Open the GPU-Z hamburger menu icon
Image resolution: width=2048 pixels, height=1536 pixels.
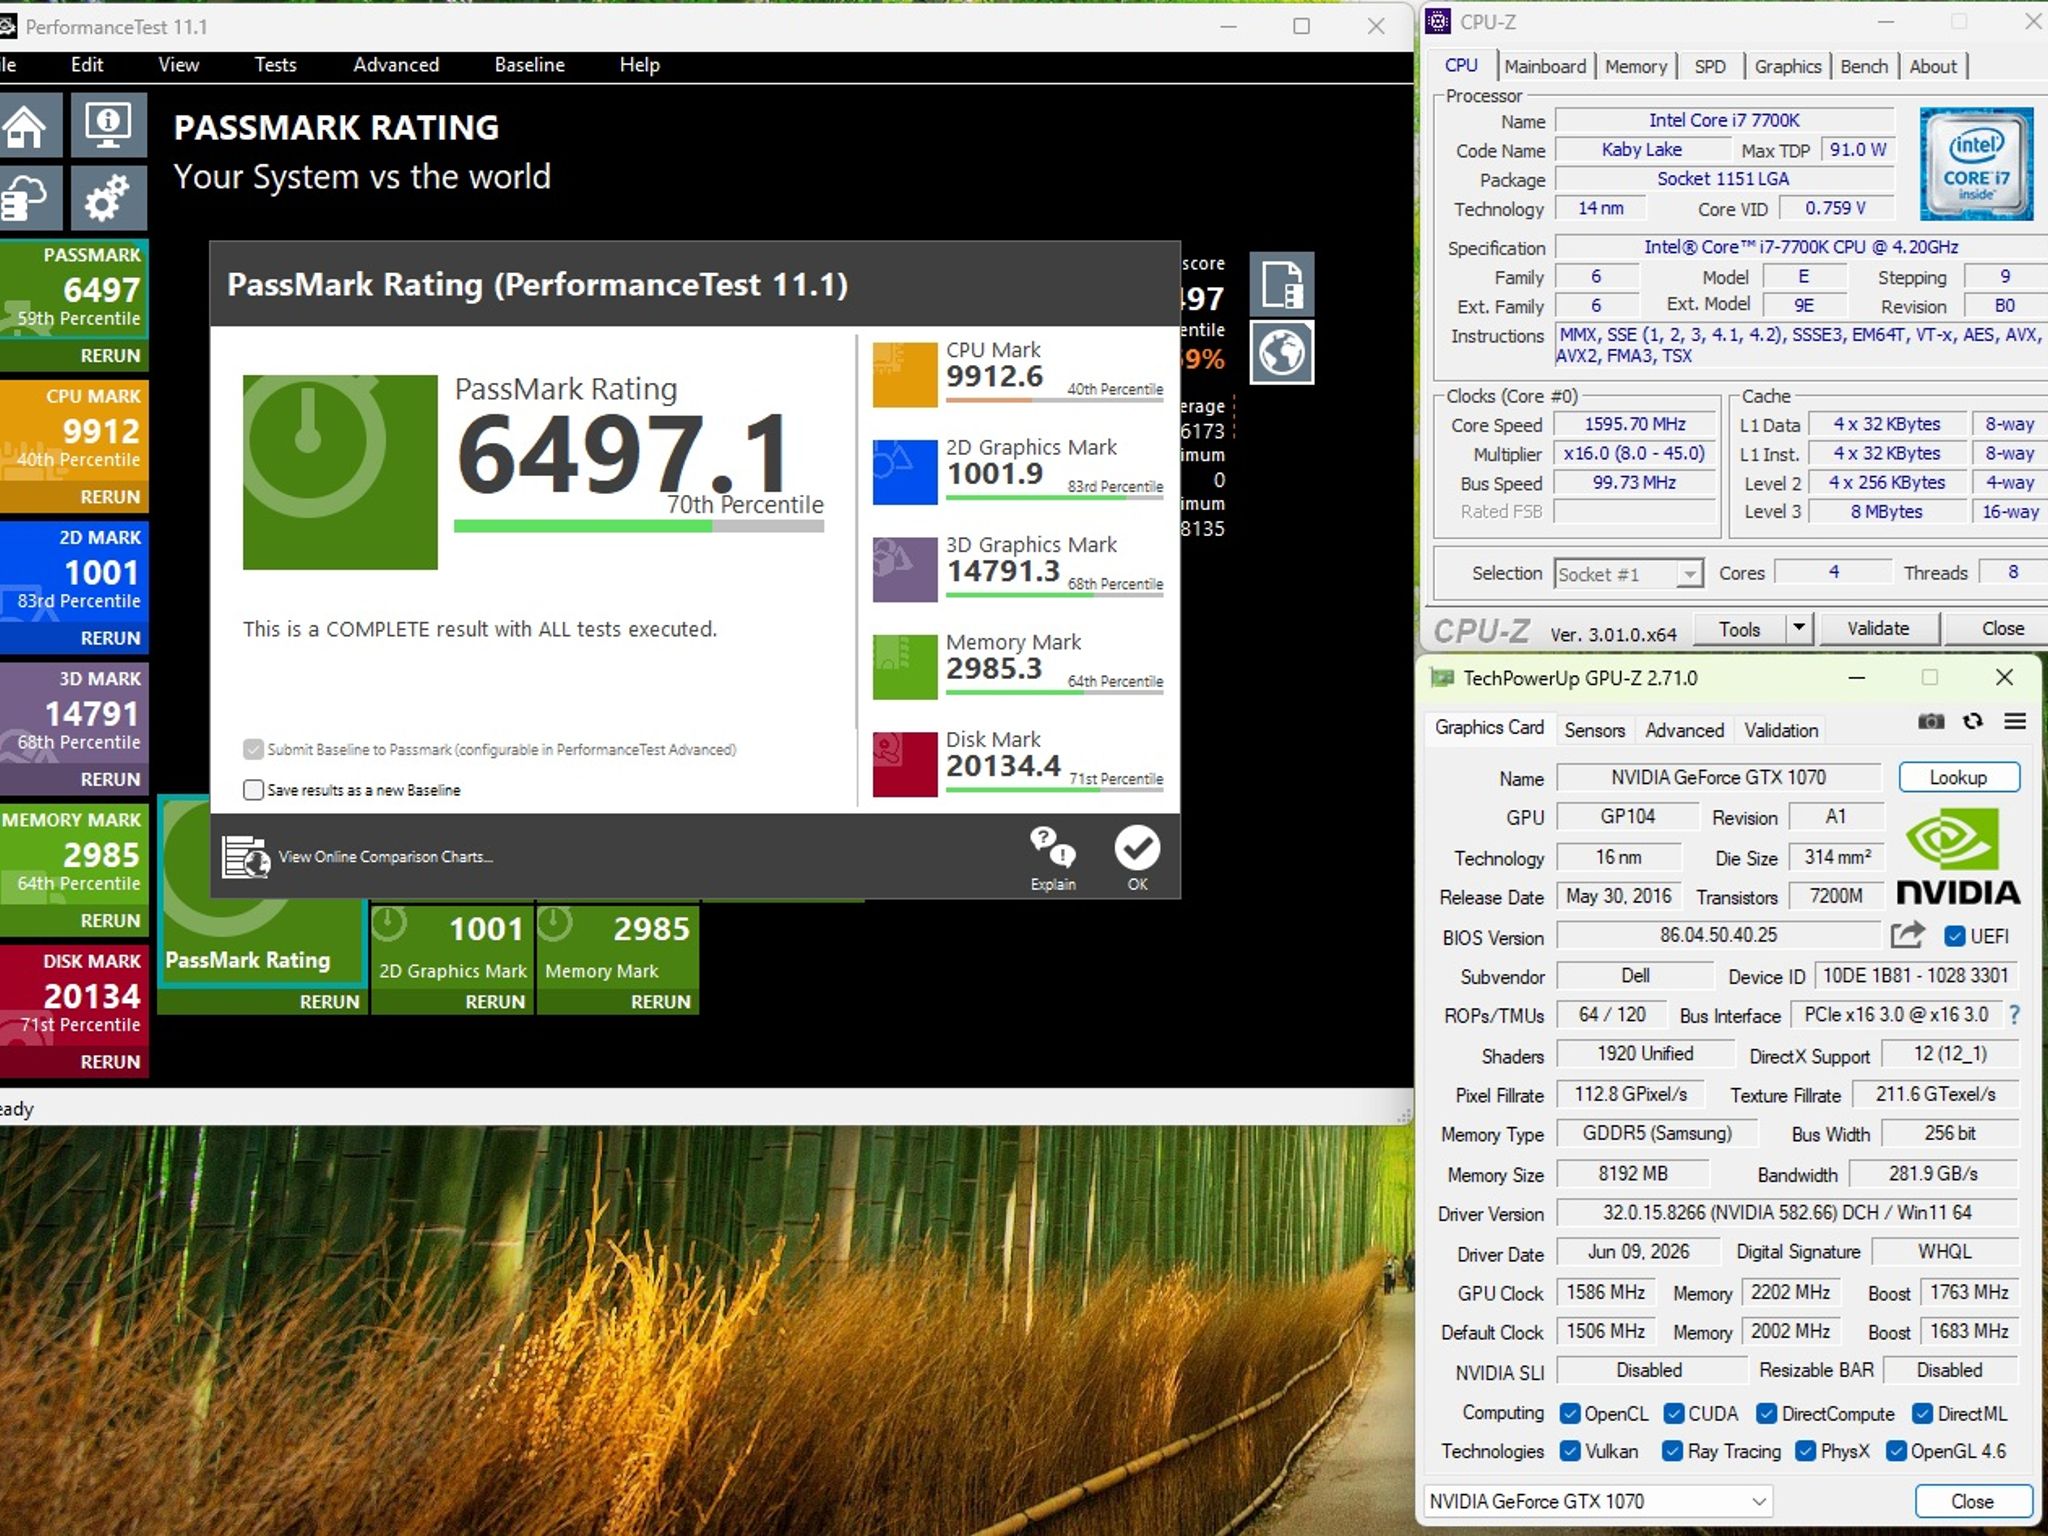(x=2015, y=721)
